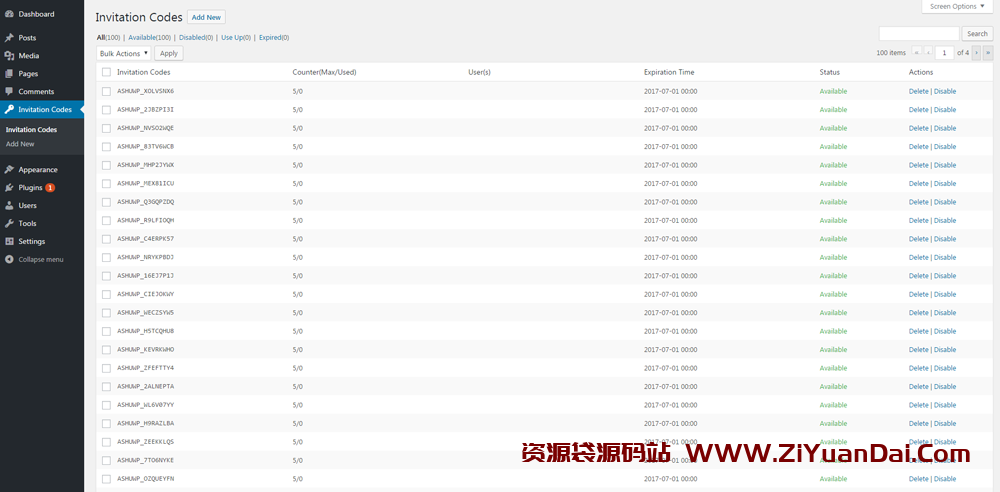
Task: Open the Bulk Actions dropdown
Action: [124, 54]
